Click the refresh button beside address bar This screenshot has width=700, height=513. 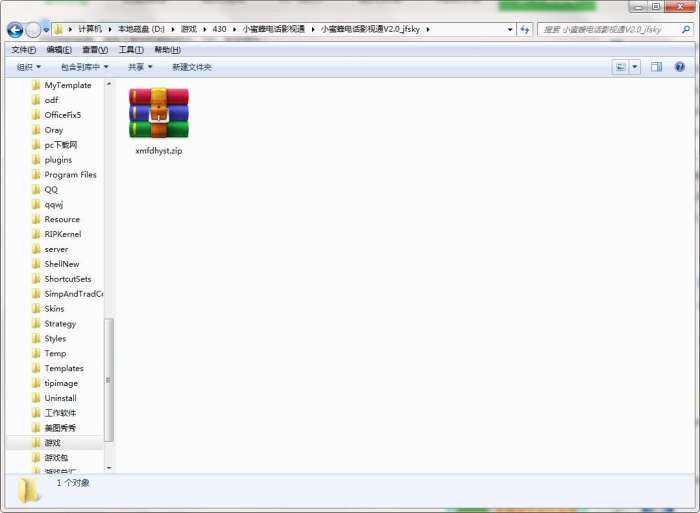pos(525,30)
